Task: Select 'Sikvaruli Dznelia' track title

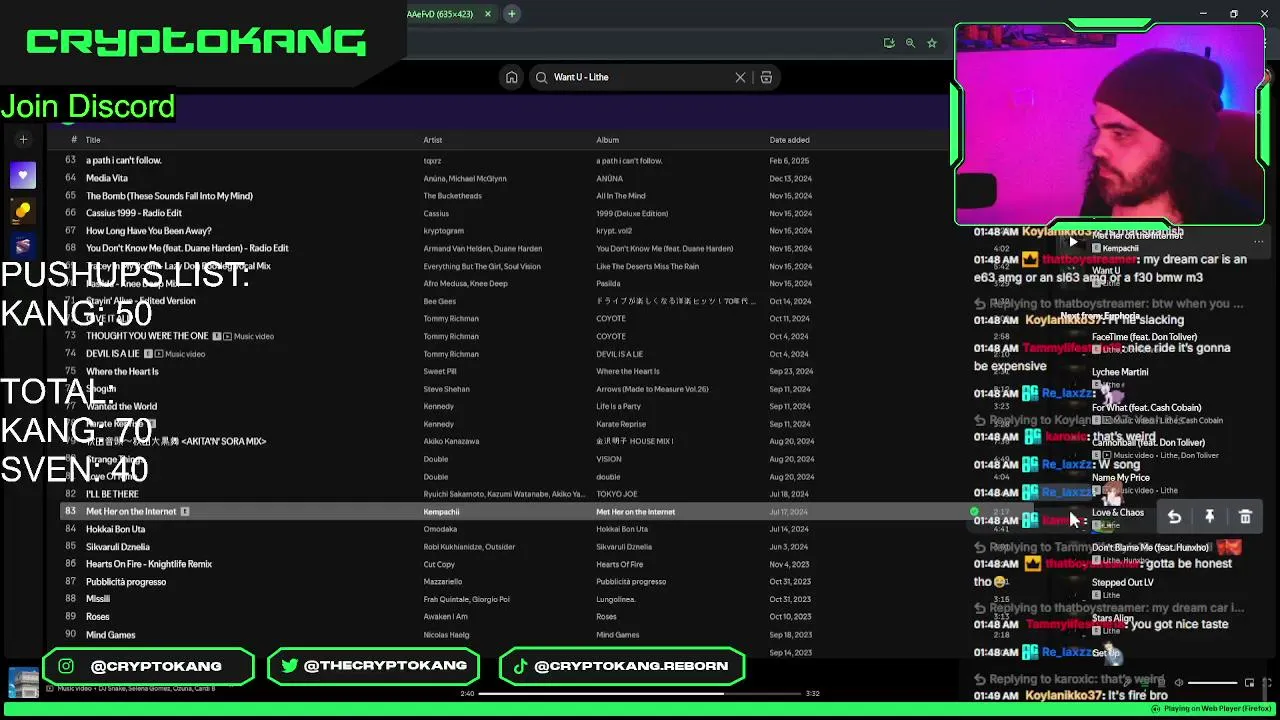Action: coord(118,547)
